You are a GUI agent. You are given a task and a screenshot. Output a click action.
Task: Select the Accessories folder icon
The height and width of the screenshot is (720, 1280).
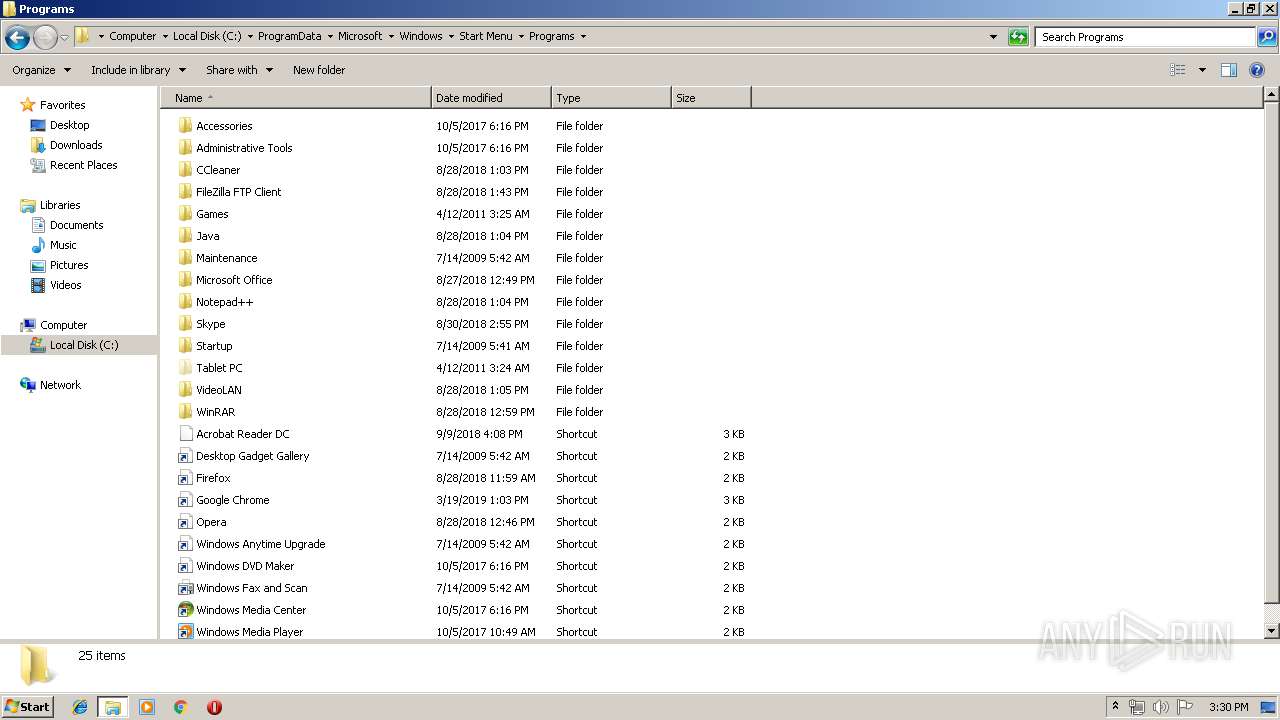185,126
